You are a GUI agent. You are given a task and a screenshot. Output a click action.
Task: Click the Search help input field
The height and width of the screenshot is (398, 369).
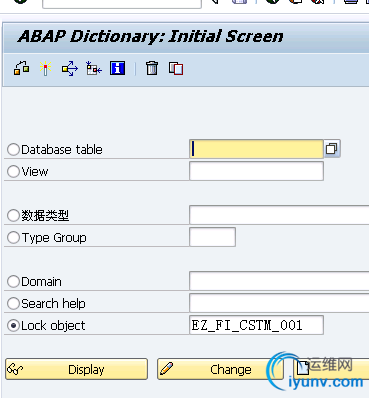[279, 303]
